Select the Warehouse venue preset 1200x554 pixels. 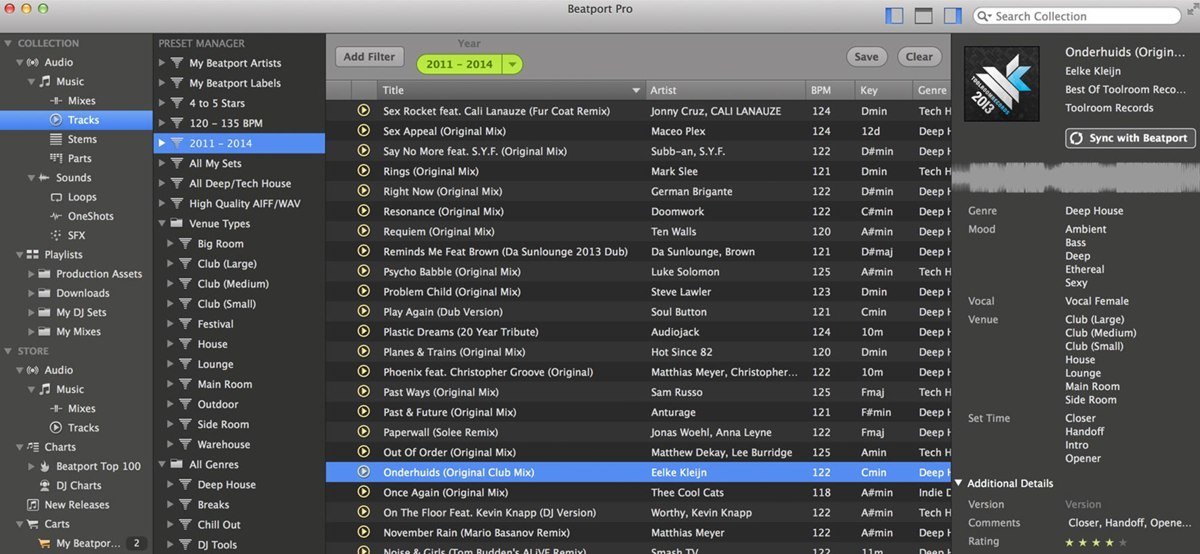223,444
